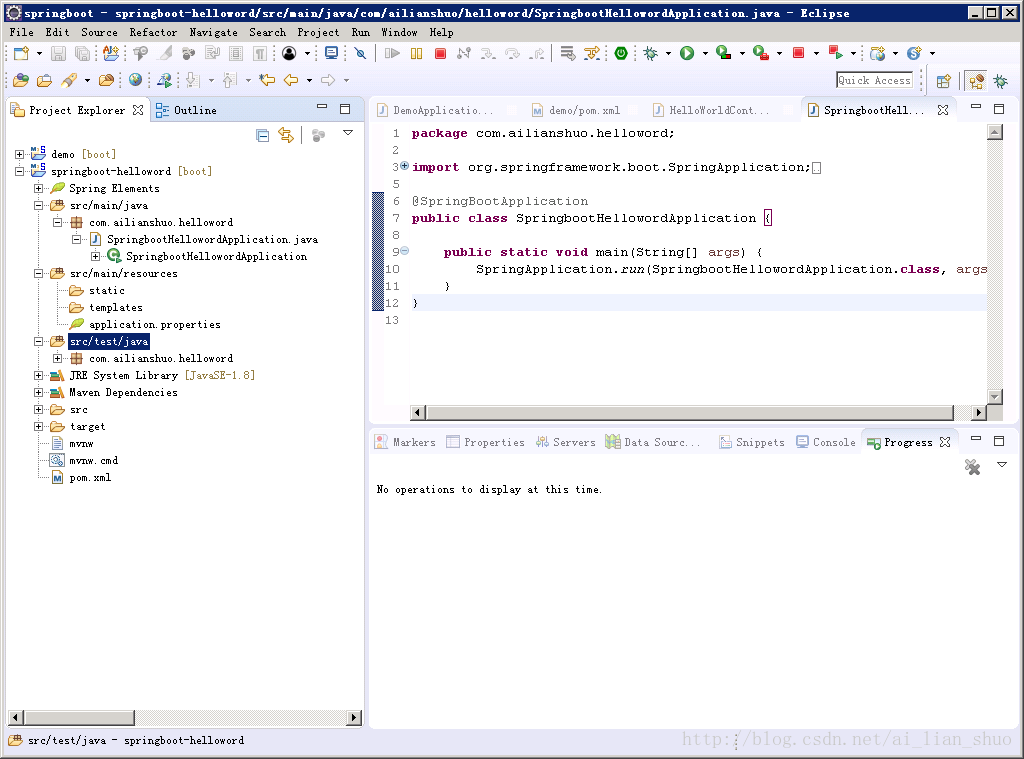This screenshot has height=759, width=1024.
Task: Select application.properties in the project tree
Action: click(154, 324)
